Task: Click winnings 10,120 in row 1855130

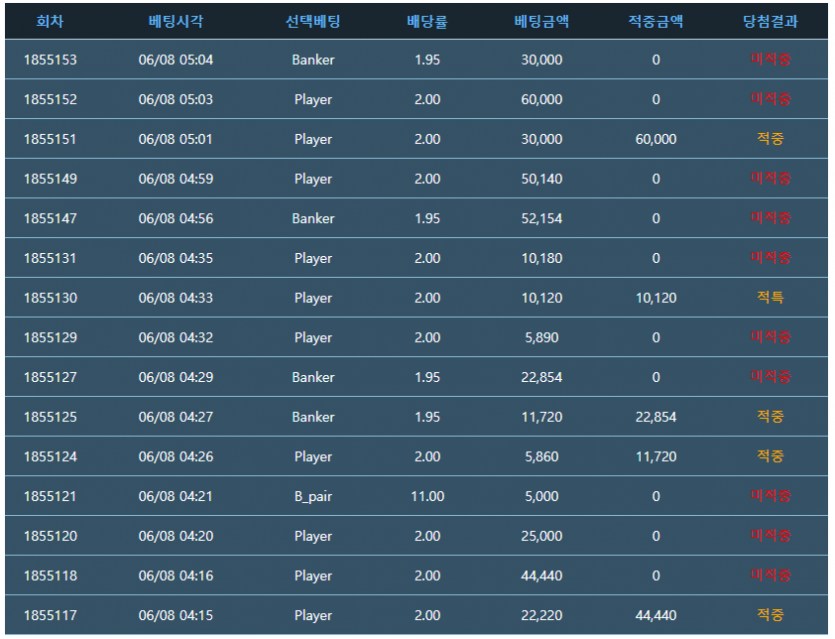Action: pos(656,298)
